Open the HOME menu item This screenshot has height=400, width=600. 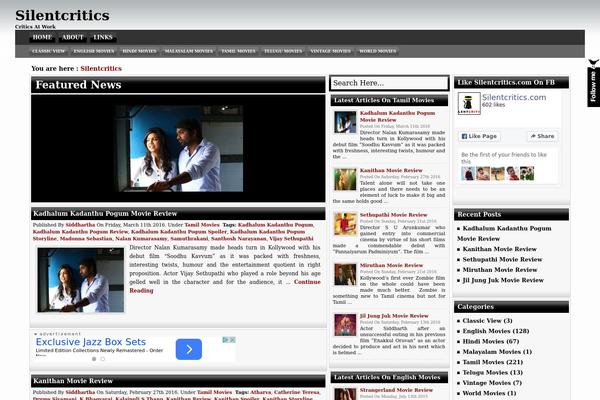42,38
